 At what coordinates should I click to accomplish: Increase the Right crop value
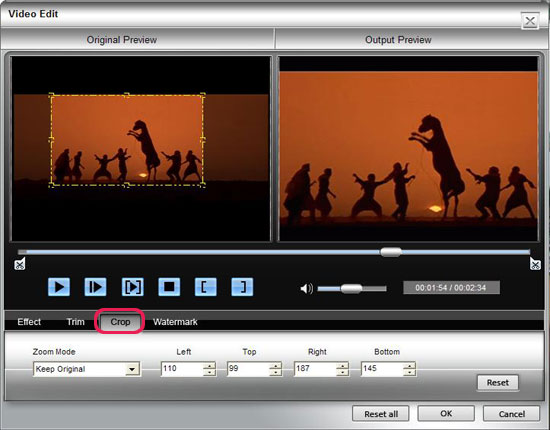(342, 365)
